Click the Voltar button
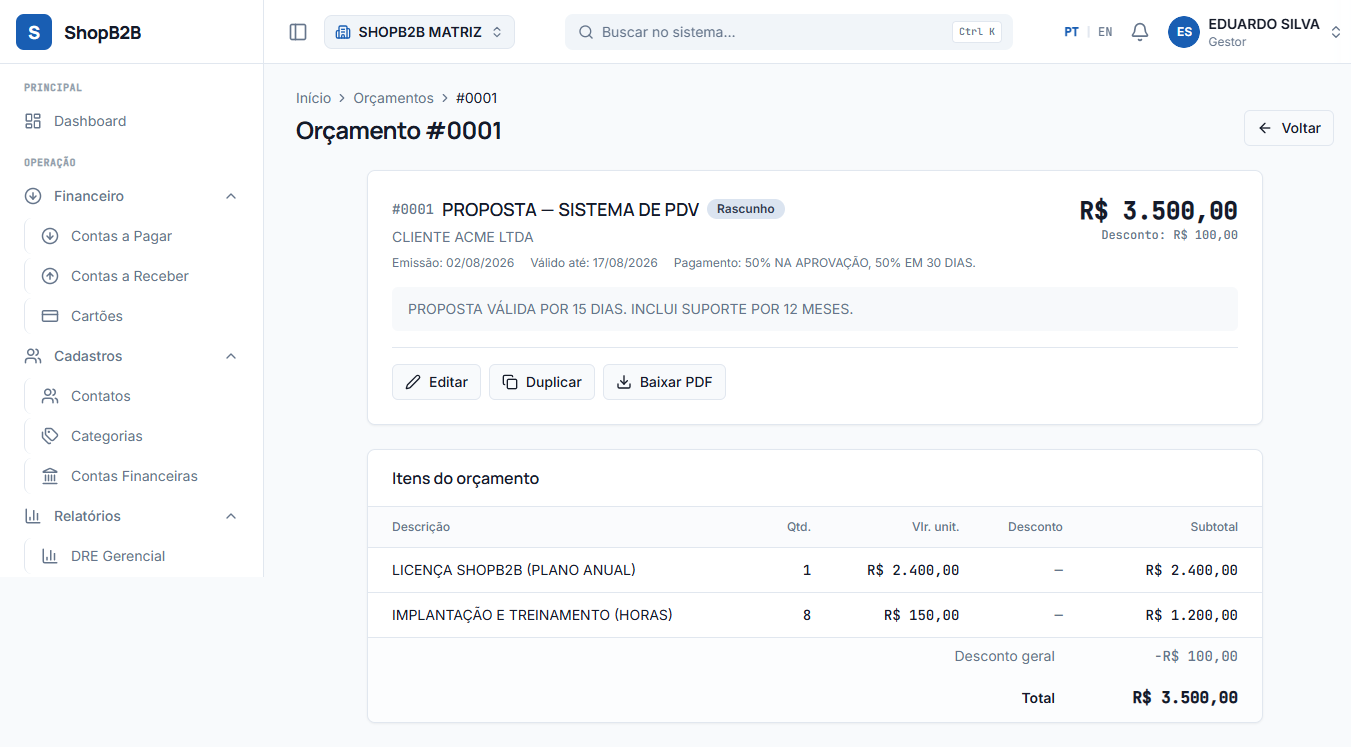The height and width of the screenshot is (747, 1351). click(1289, 128)
